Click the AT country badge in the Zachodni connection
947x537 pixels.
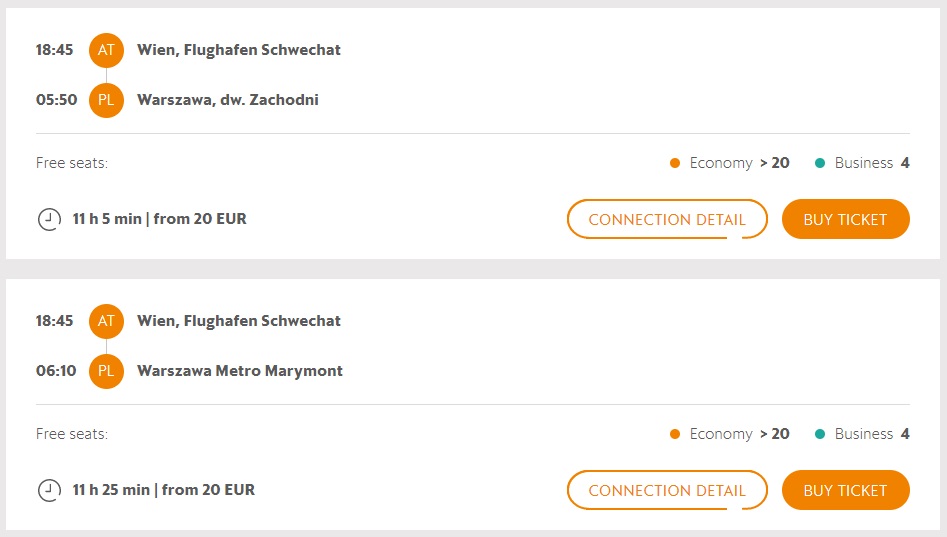pos(106,50)
